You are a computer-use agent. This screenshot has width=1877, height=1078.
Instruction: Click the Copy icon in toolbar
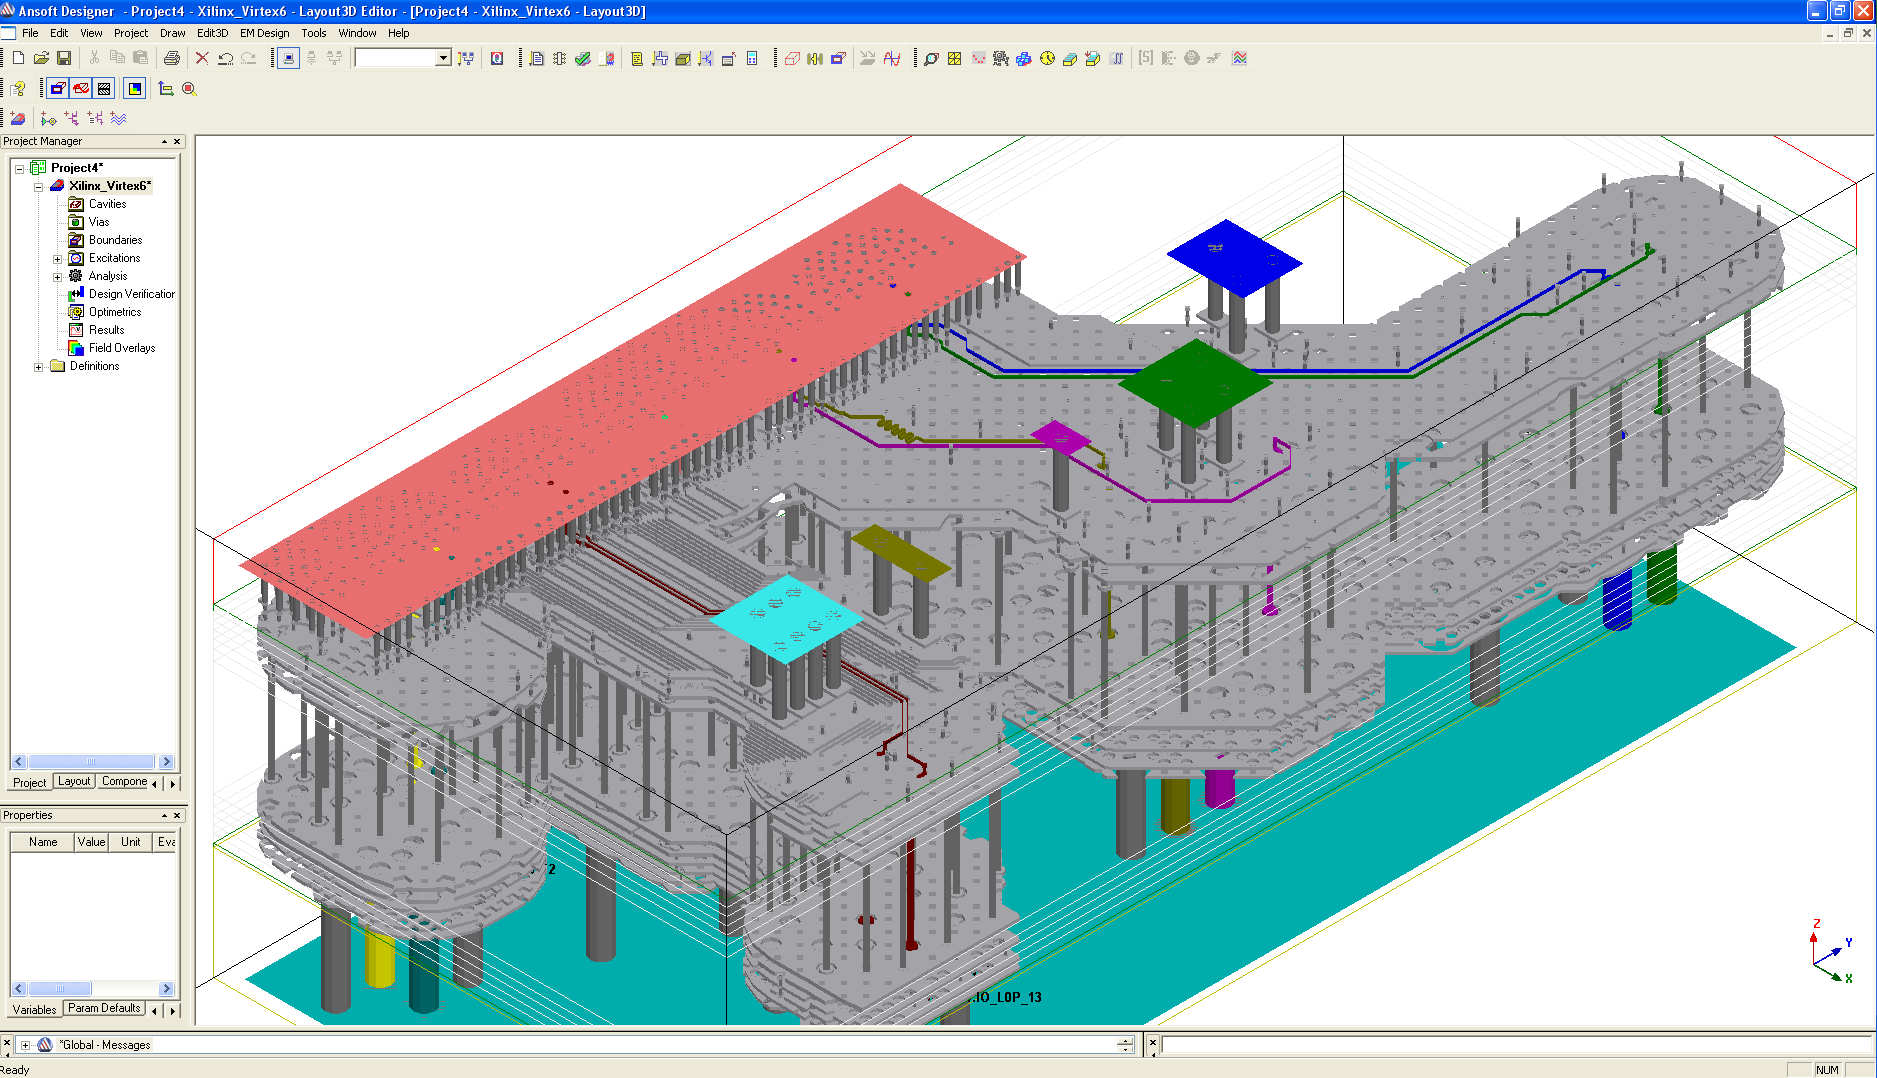tap(117, 58)
